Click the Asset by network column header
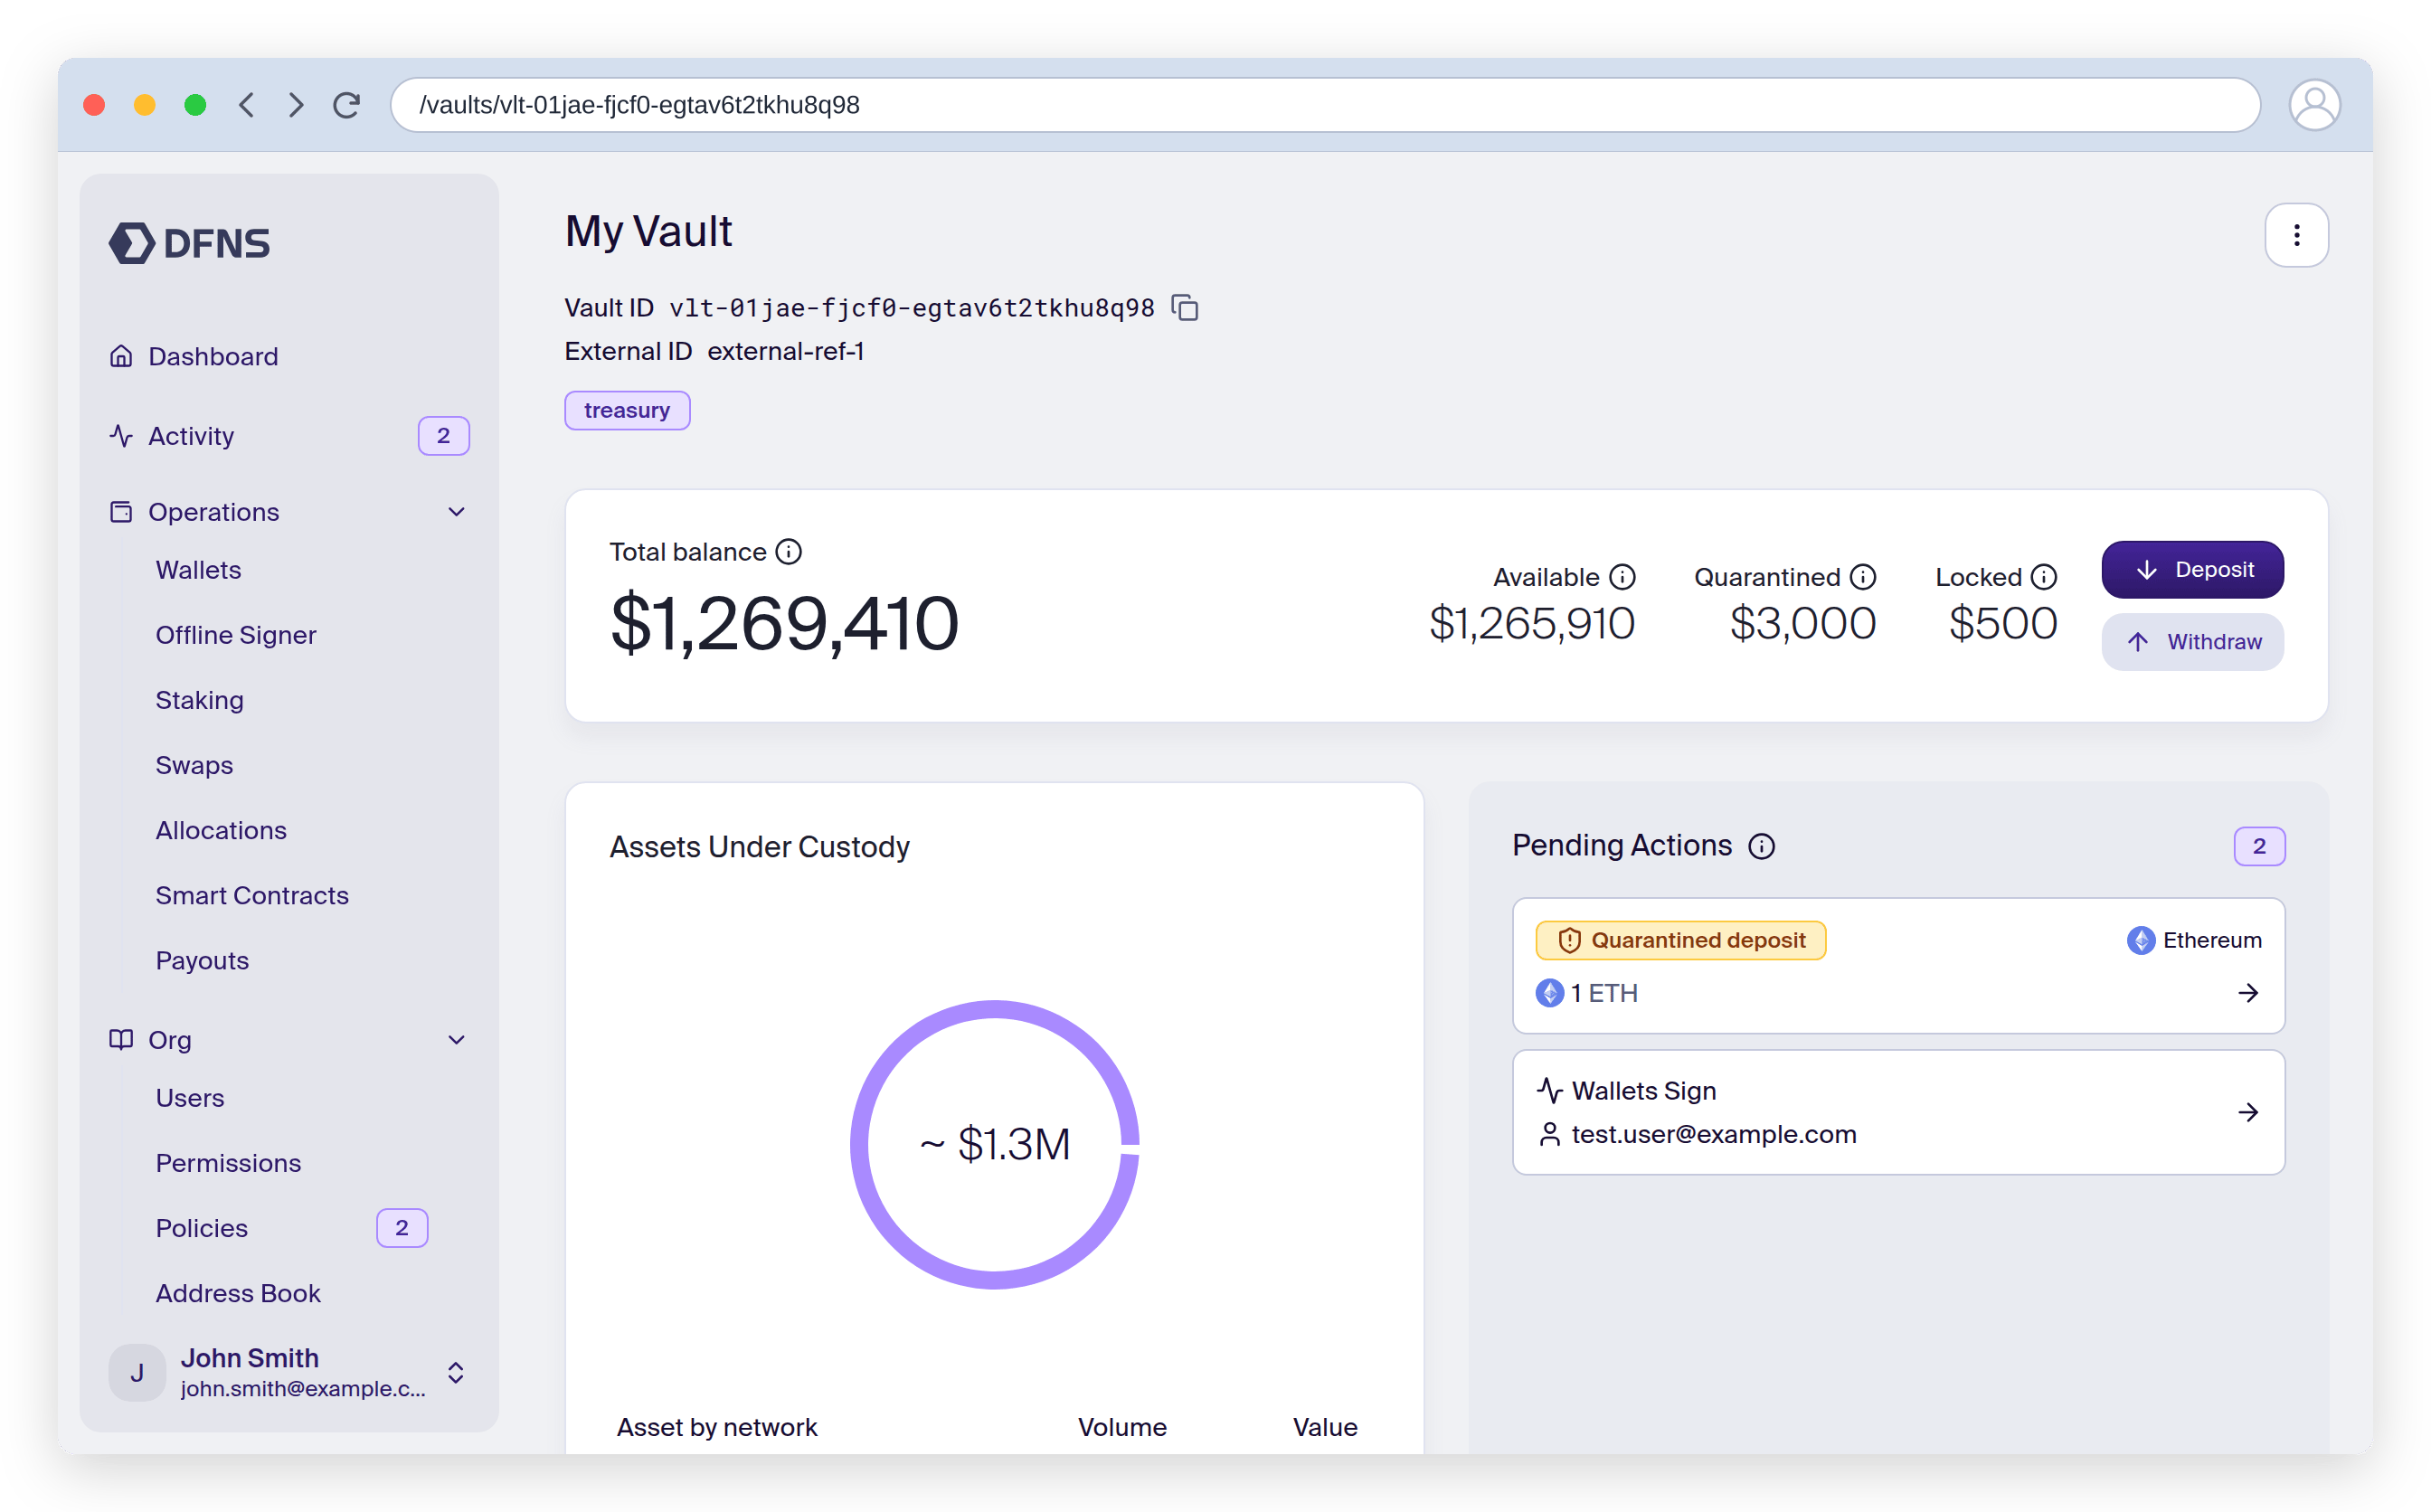The height and width of the screenshot is (1512, 2431). coord(716,1427)
